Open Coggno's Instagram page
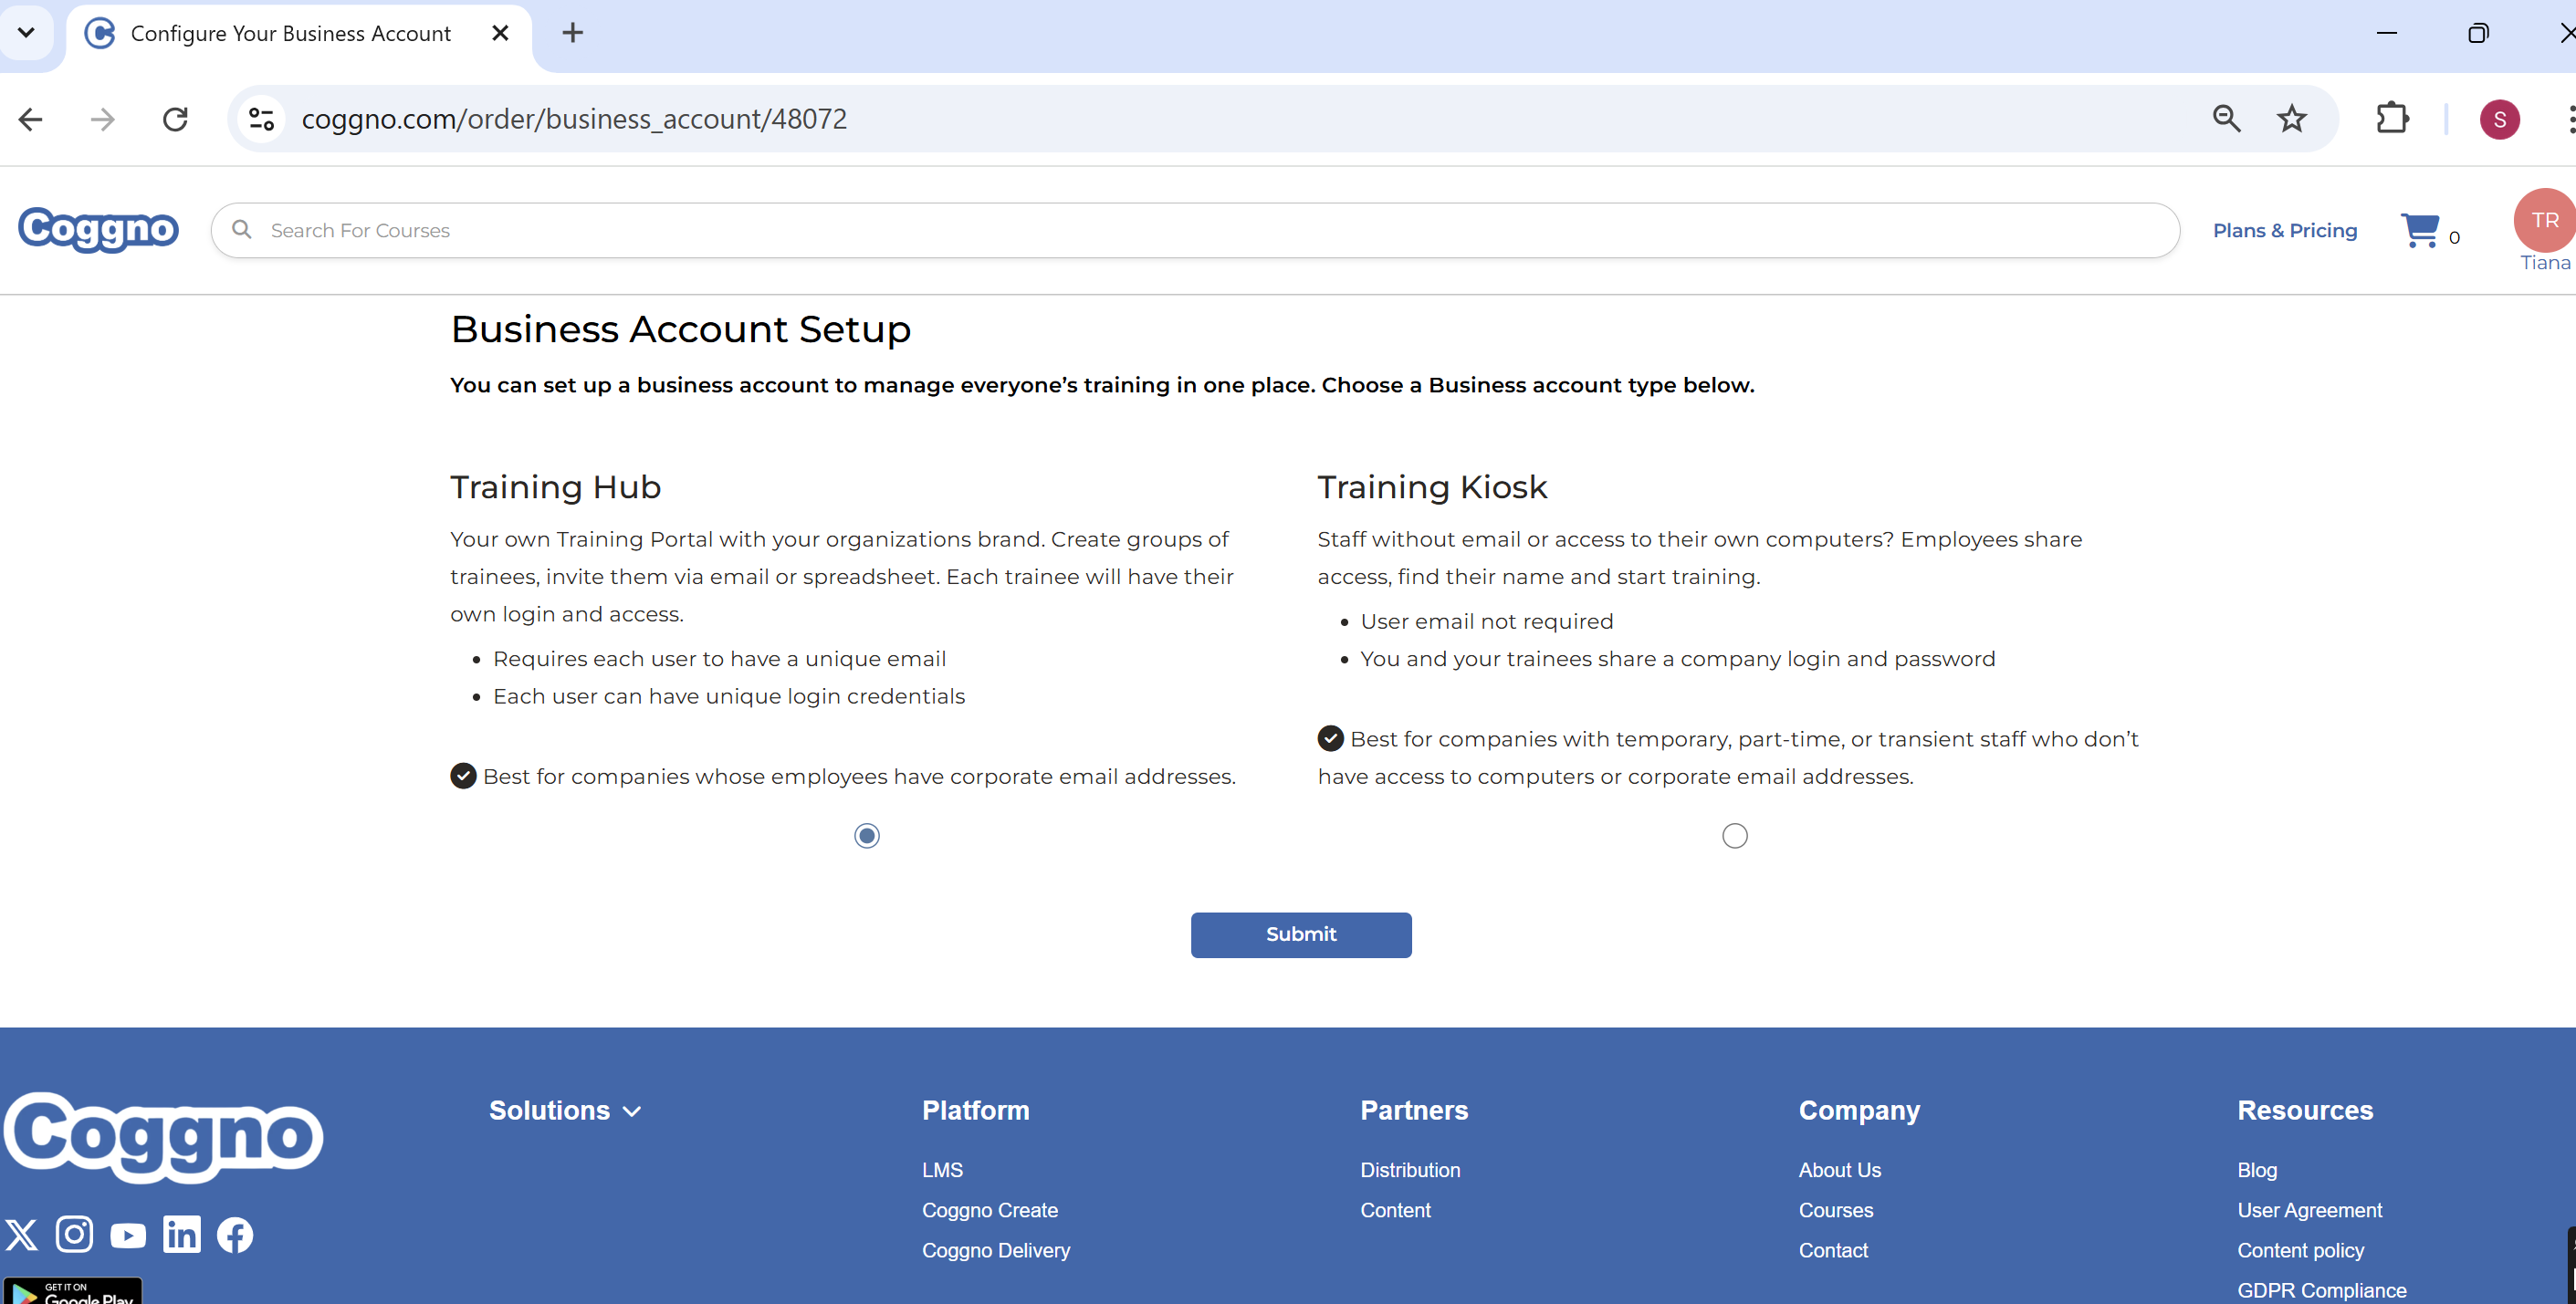This screenshot has height=1304, width=2576. pos(74,1234)
